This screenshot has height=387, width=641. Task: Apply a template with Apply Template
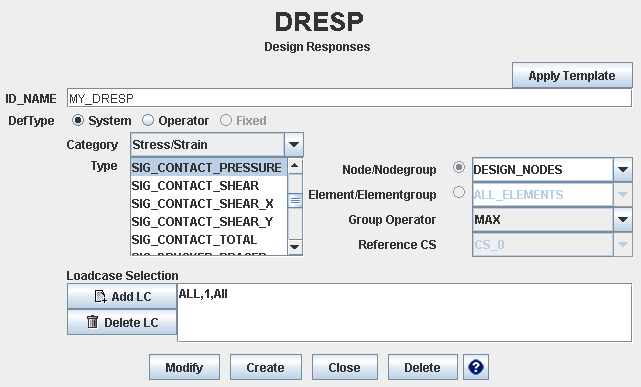click(572, 75)
